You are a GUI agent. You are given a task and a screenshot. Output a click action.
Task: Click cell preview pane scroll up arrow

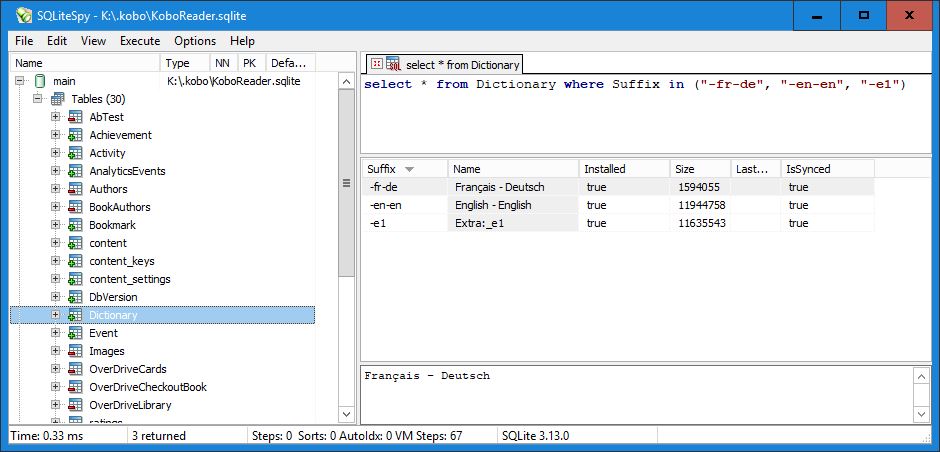pyautogui.click(x=921, y=376)
